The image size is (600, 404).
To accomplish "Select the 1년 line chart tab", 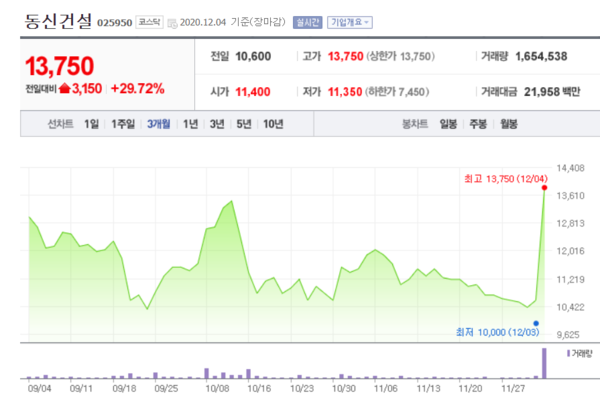I will (190, 124).
